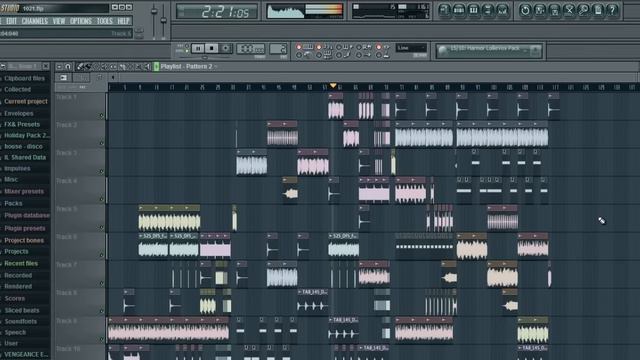
Task: Mute Track 4 using its green switch
Action: [x=102, y=199]
